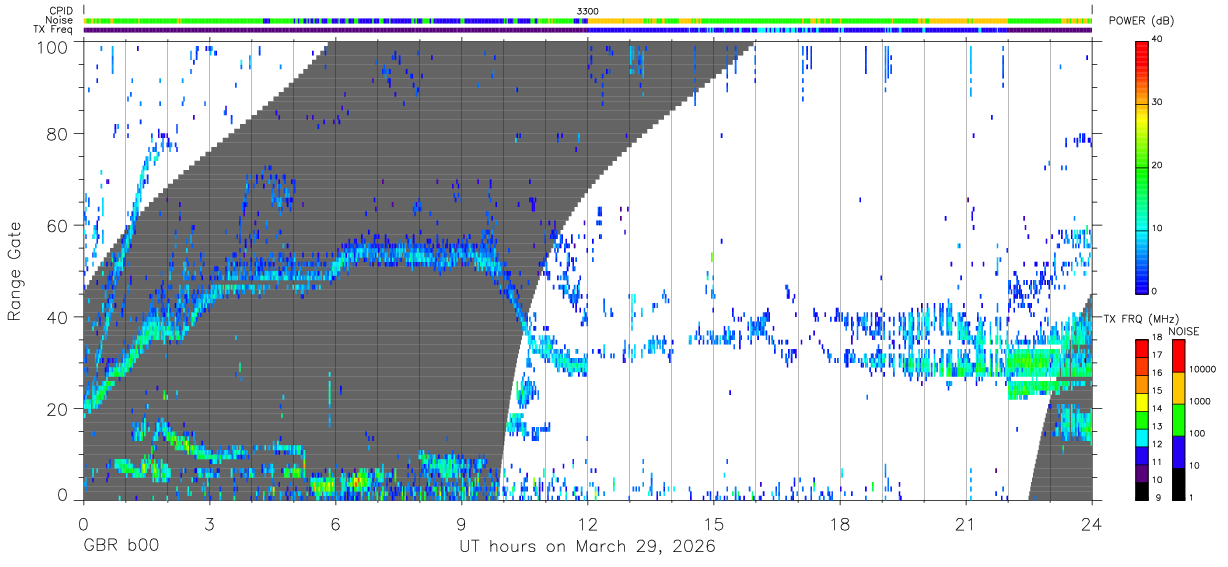Click UT hours axis tick 12
This screenshot has width=1228, height=567.
587,523
